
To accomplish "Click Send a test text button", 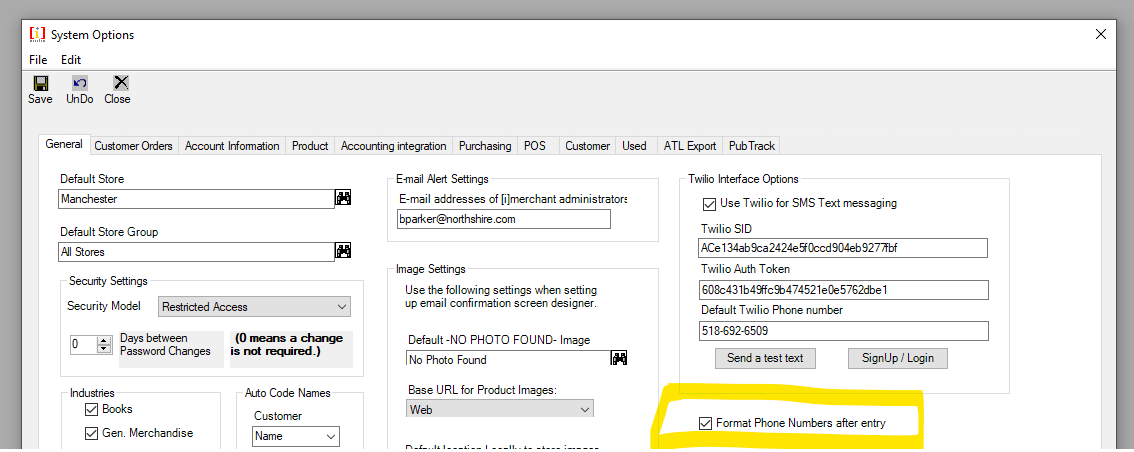I will point(765,358).
